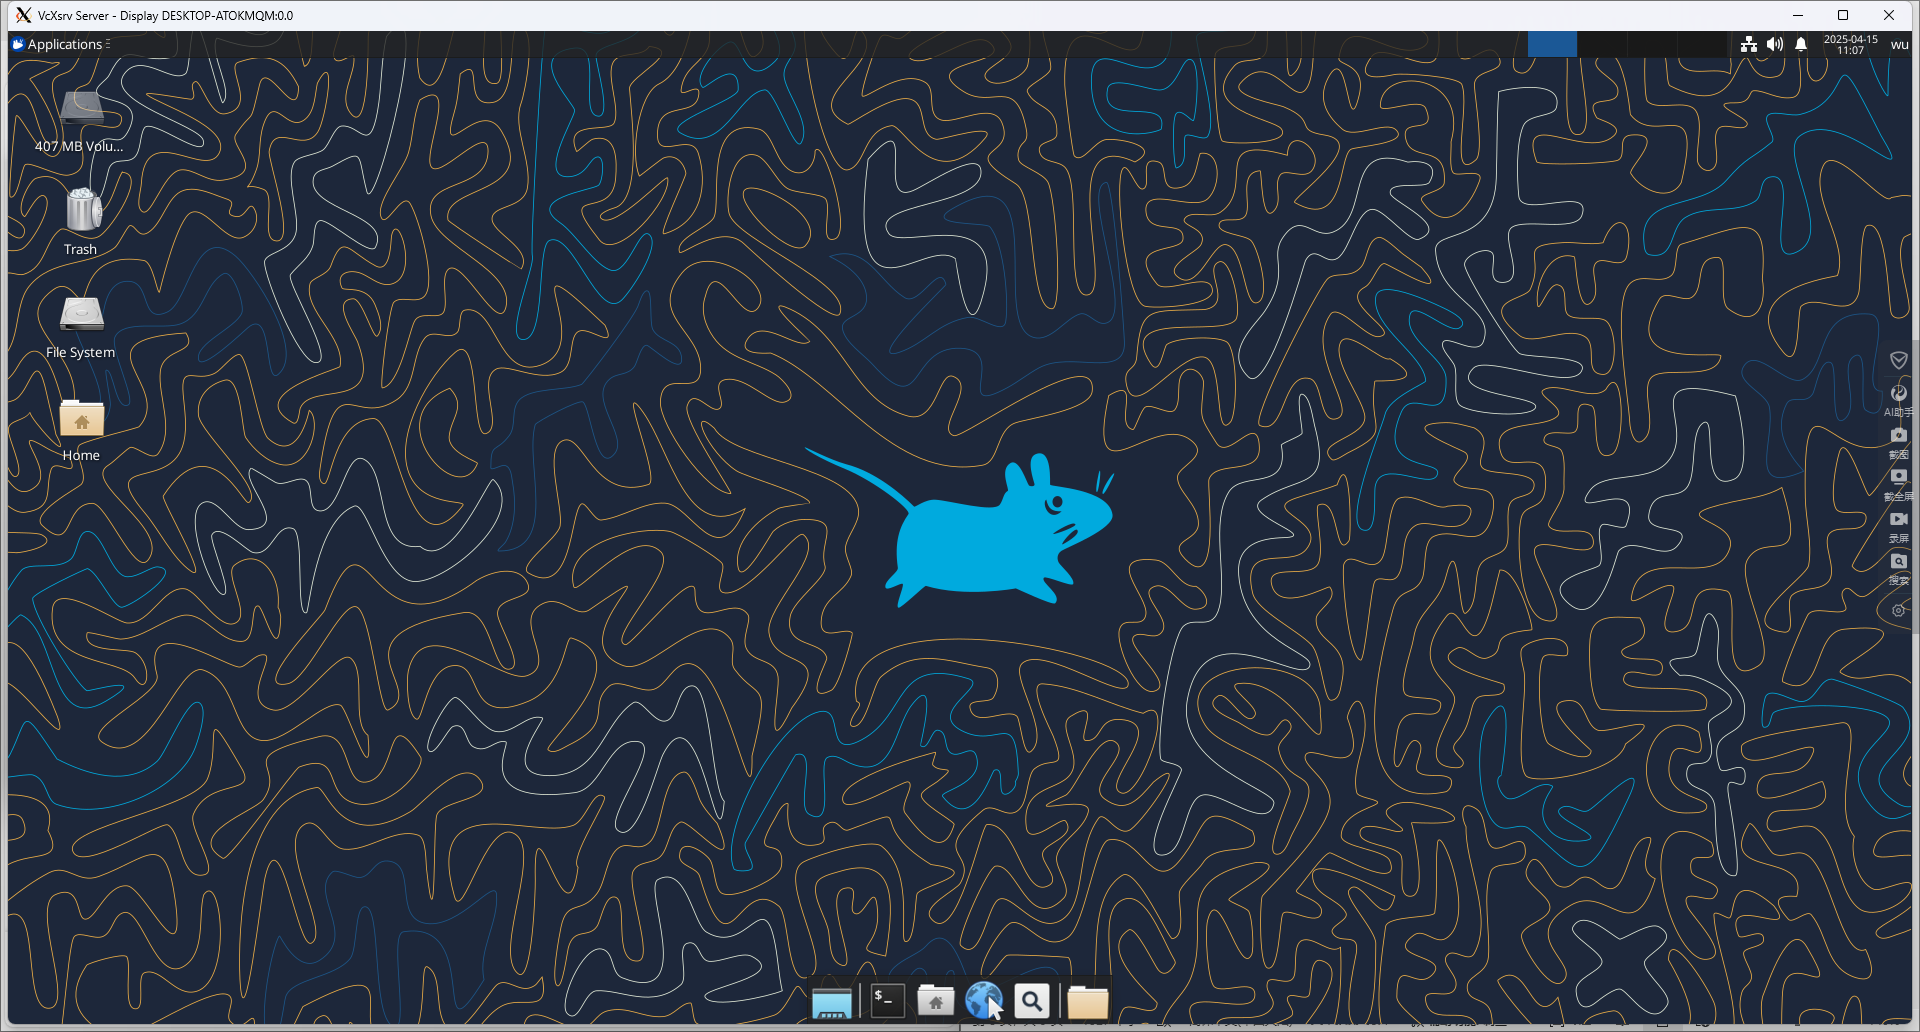The width and height of the screenshot is (1920, 1032).
Task: Switch to the third workspace
Action: point(1652,44)
